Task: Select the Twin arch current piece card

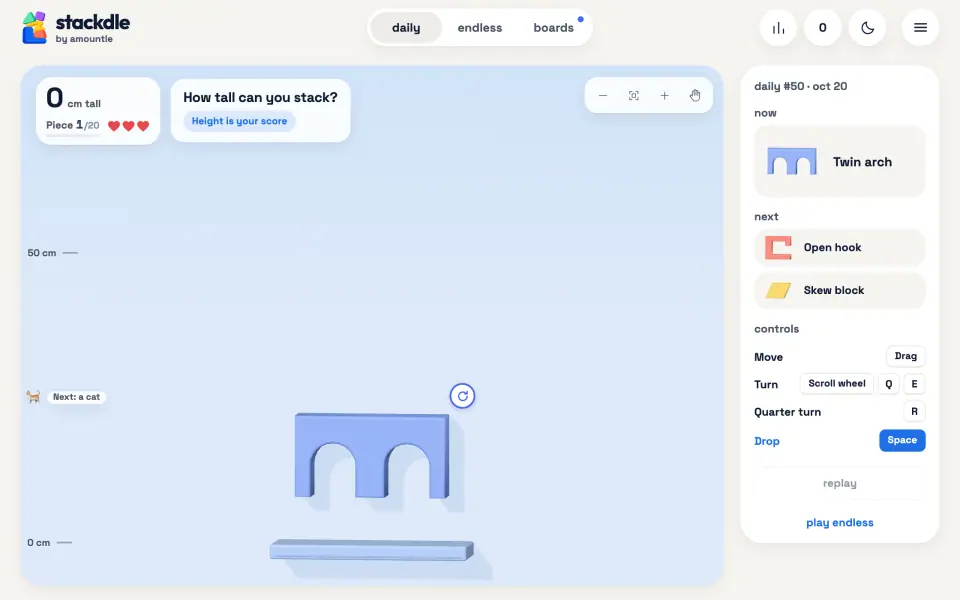Action: coord(839,162)
